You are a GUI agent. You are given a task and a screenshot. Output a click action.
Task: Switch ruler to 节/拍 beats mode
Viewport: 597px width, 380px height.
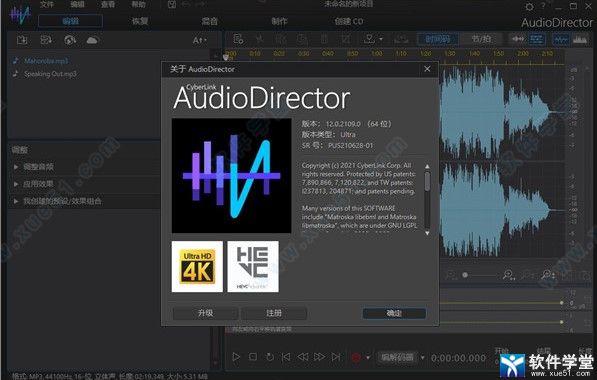click(x=481, y=39)
